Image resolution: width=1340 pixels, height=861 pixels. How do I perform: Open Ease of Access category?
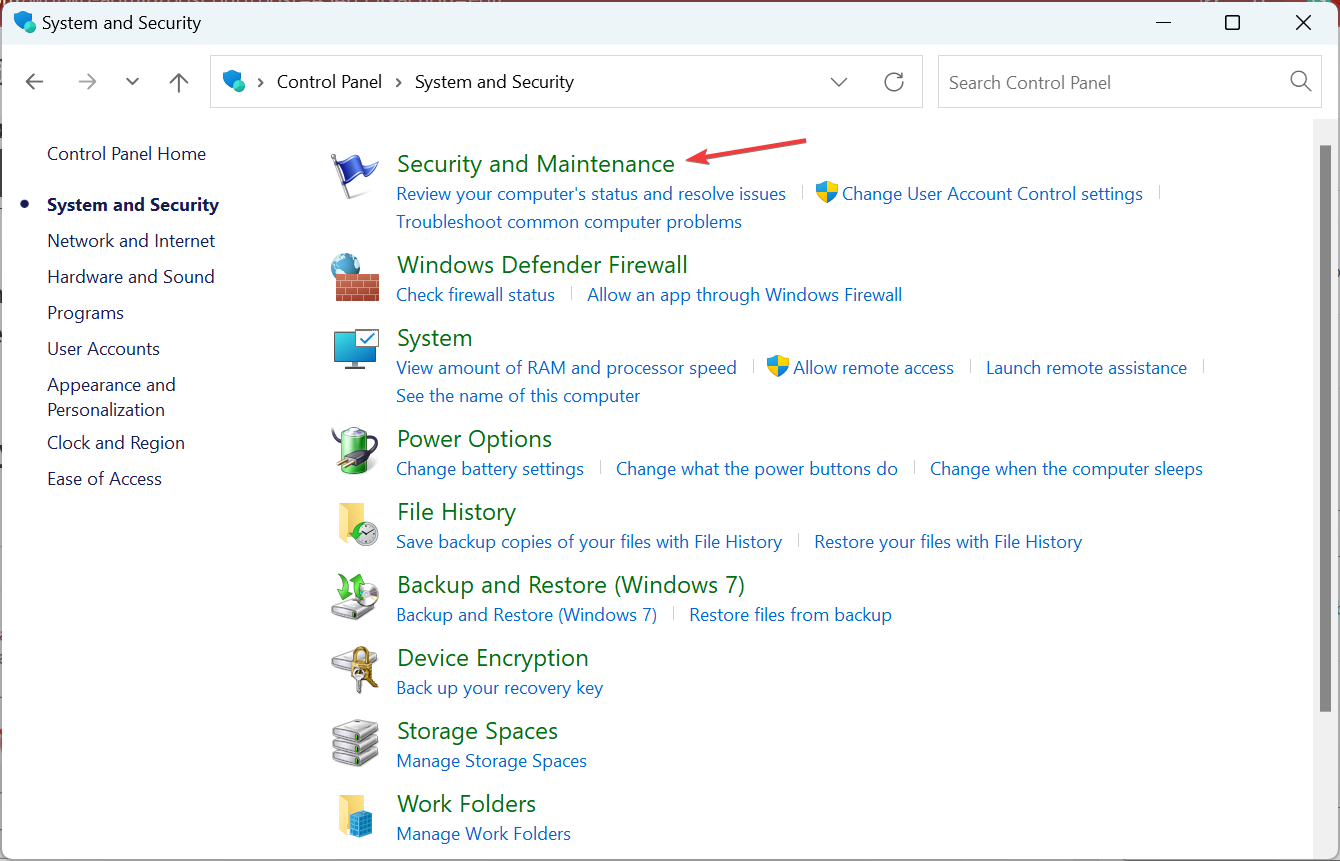104,479
